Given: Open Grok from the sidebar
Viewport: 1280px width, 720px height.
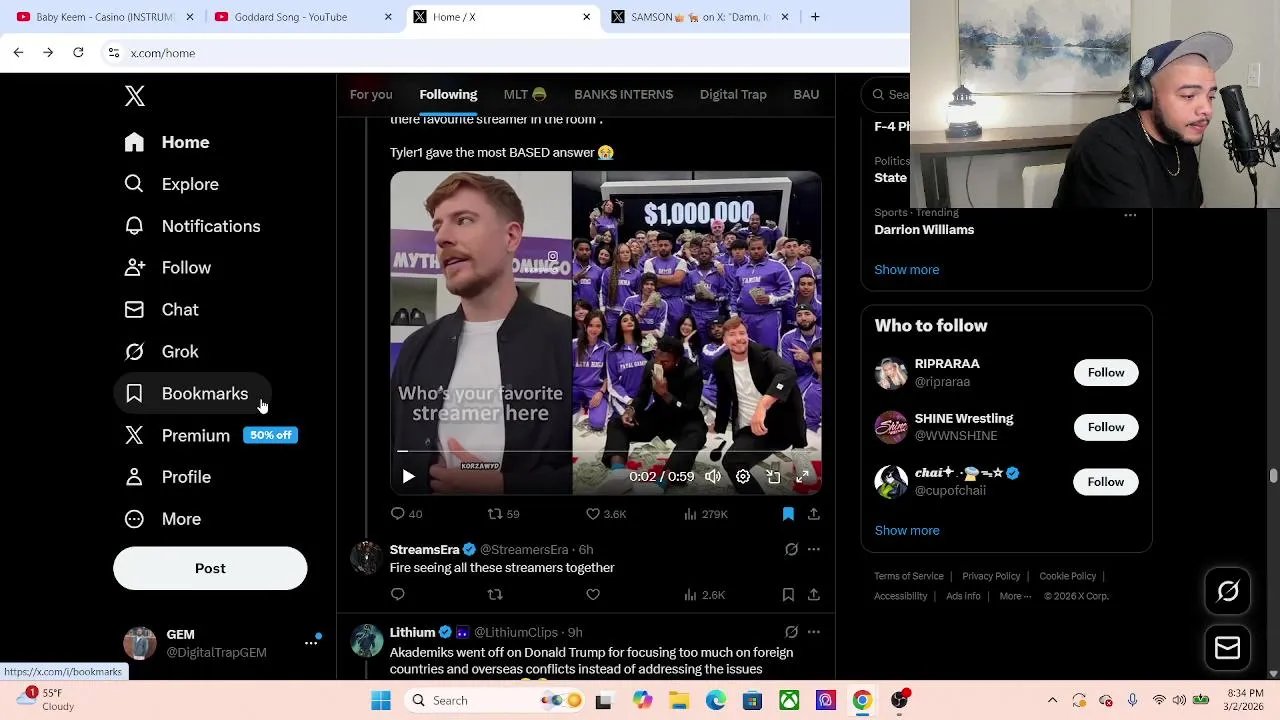Looking at the screenshot, I should point(161,352).
